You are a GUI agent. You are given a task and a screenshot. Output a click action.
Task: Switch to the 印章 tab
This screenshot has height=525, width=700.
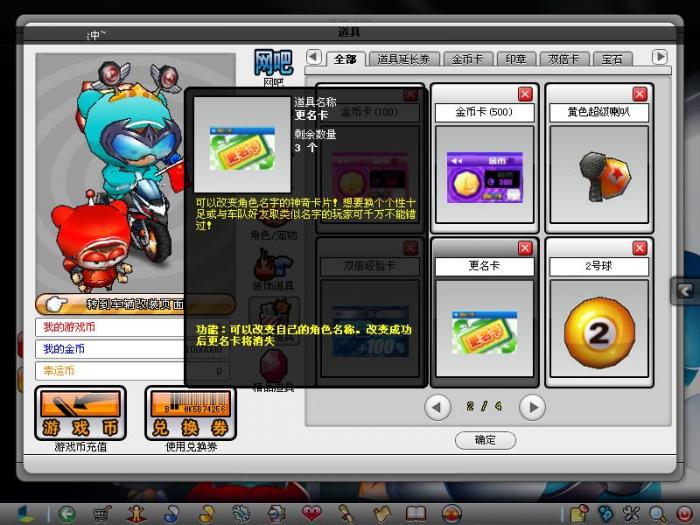[516, 59]
